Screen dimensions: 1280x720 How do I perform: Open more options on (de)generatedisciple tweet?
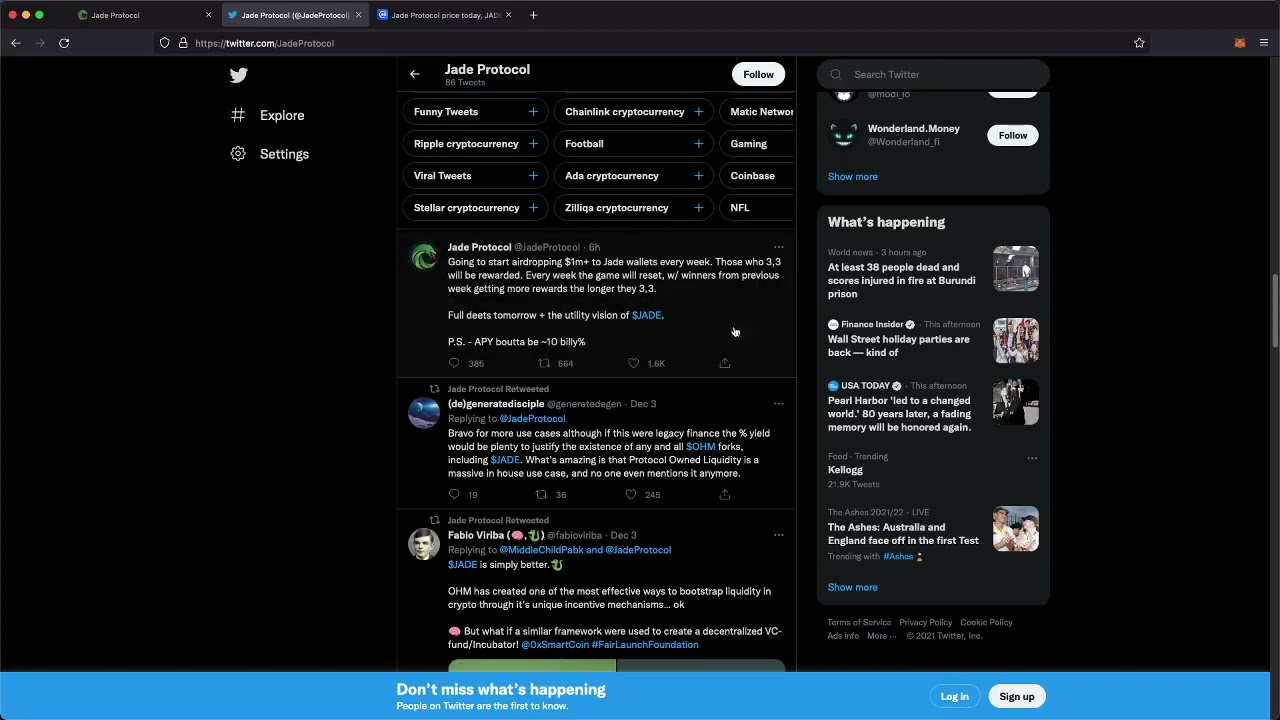click(778, 404)
